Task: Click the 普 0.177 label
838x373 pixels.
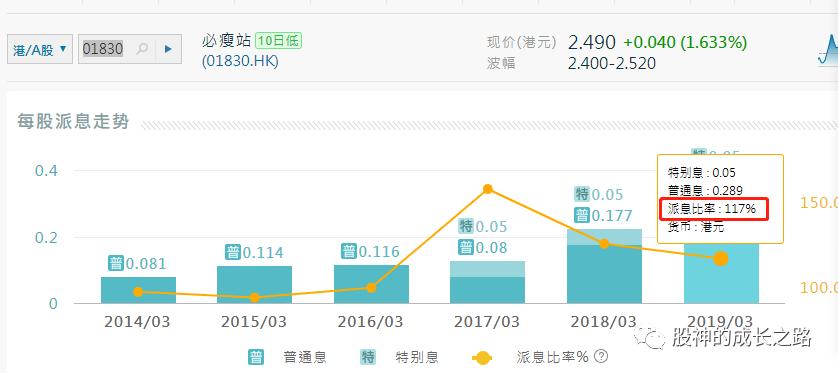Action: (603, 216)
